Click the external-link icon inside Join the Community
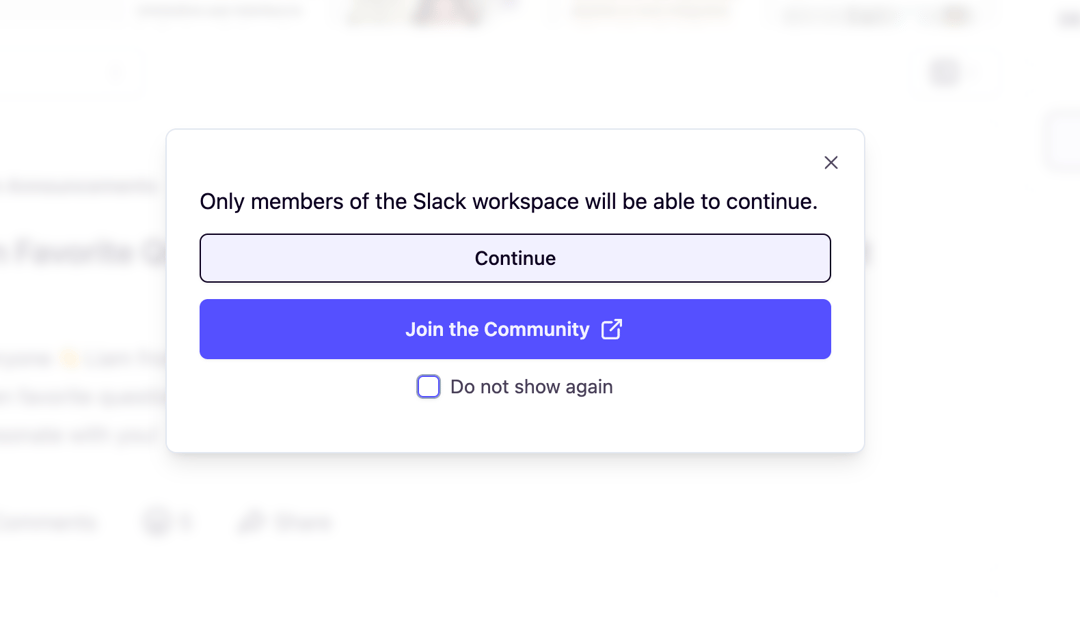 tap(611, 328)
